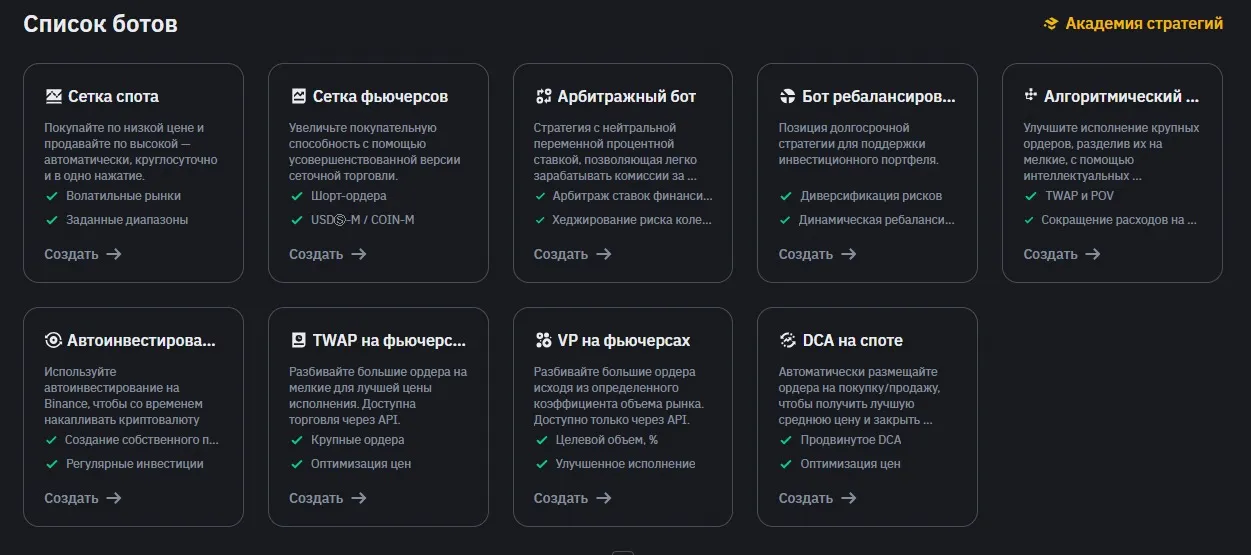The height and width of the screenshot is (555, 1251).
Task: Click the VP на фьючерсах icon
Action: pos(543,340)
